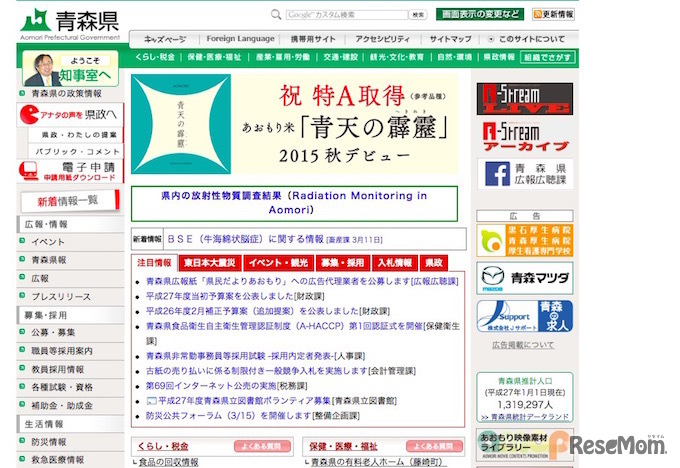This screenshot has height=468, width=680.
Task: Open イベント sidebar link
Action: point(48,242)
